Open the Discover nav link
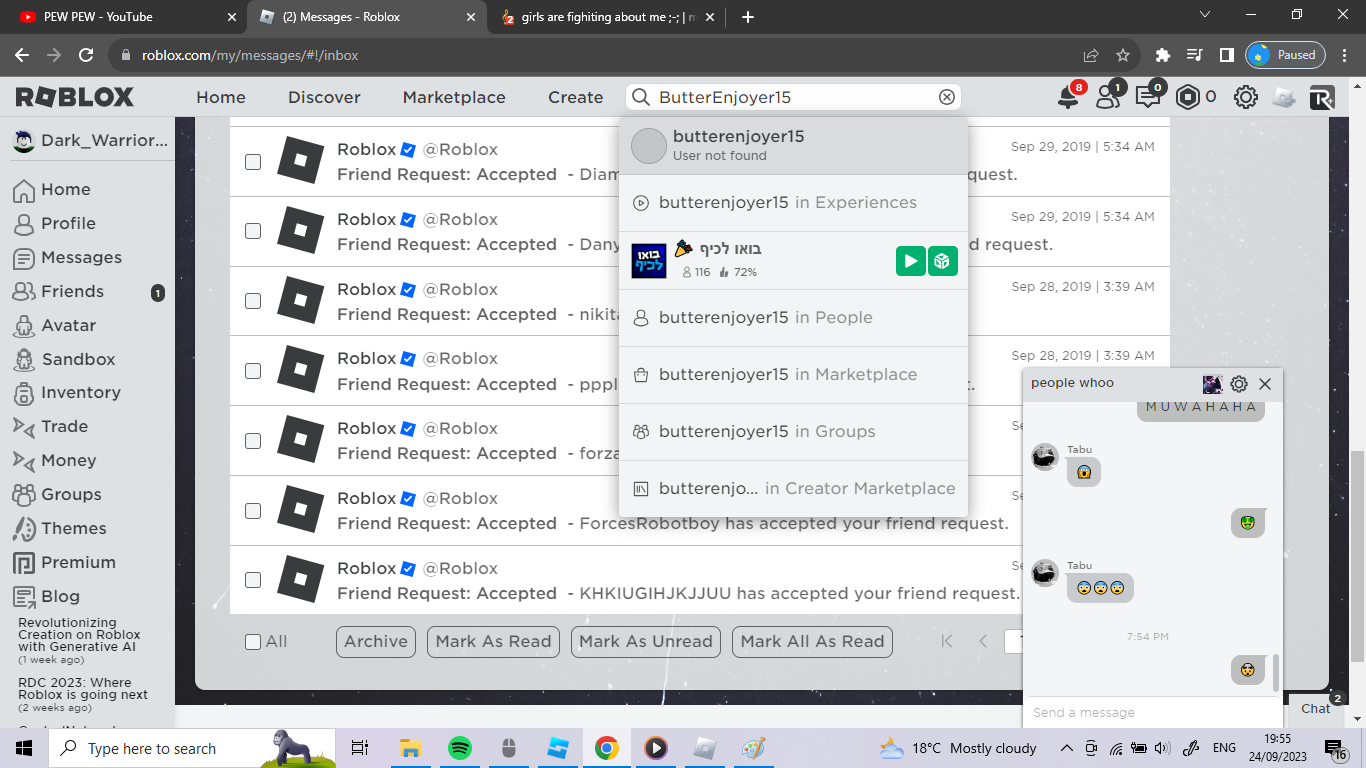 pos(324,97)
